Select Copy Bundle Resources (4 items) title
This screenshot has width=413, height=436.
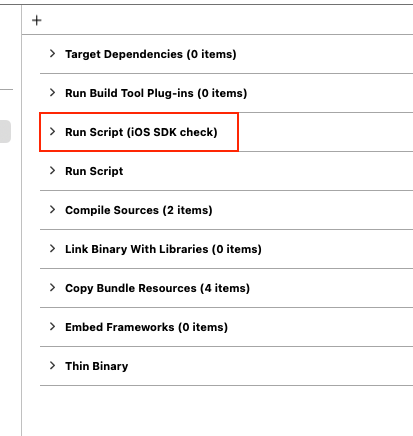pos(157,288)
